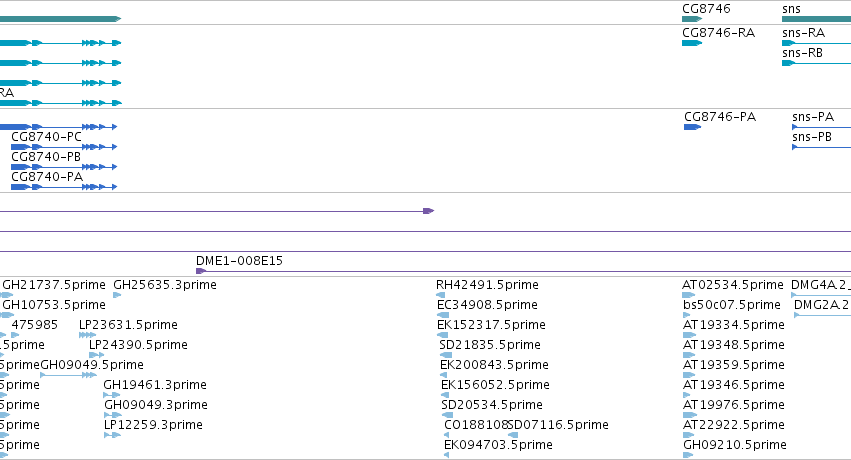This screenshot has width=851, height=460.
Task: Click the SD20534.5prime EST label
Action: [492, 405]
